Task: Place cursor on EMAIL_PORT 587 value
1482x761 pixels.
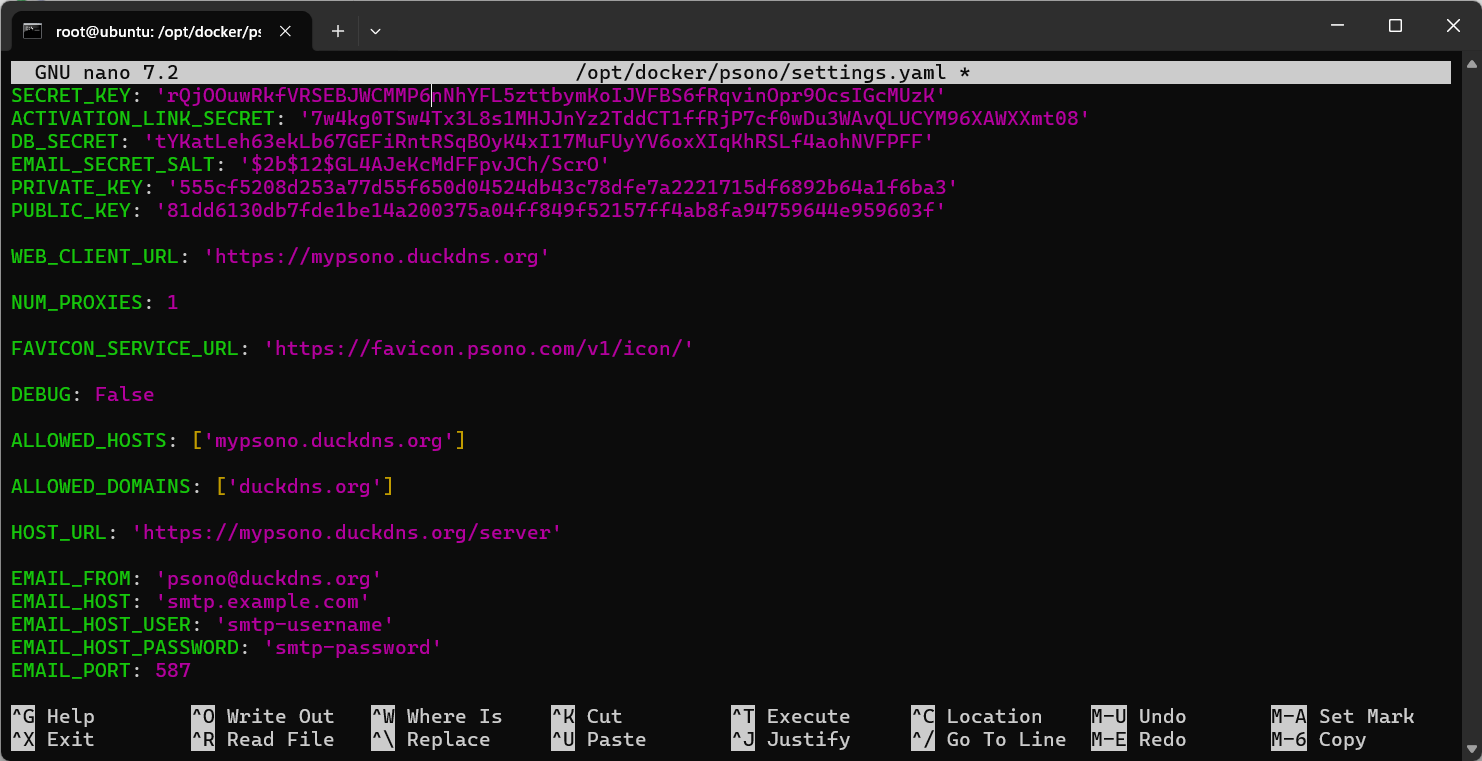Action: click(173, 670)
